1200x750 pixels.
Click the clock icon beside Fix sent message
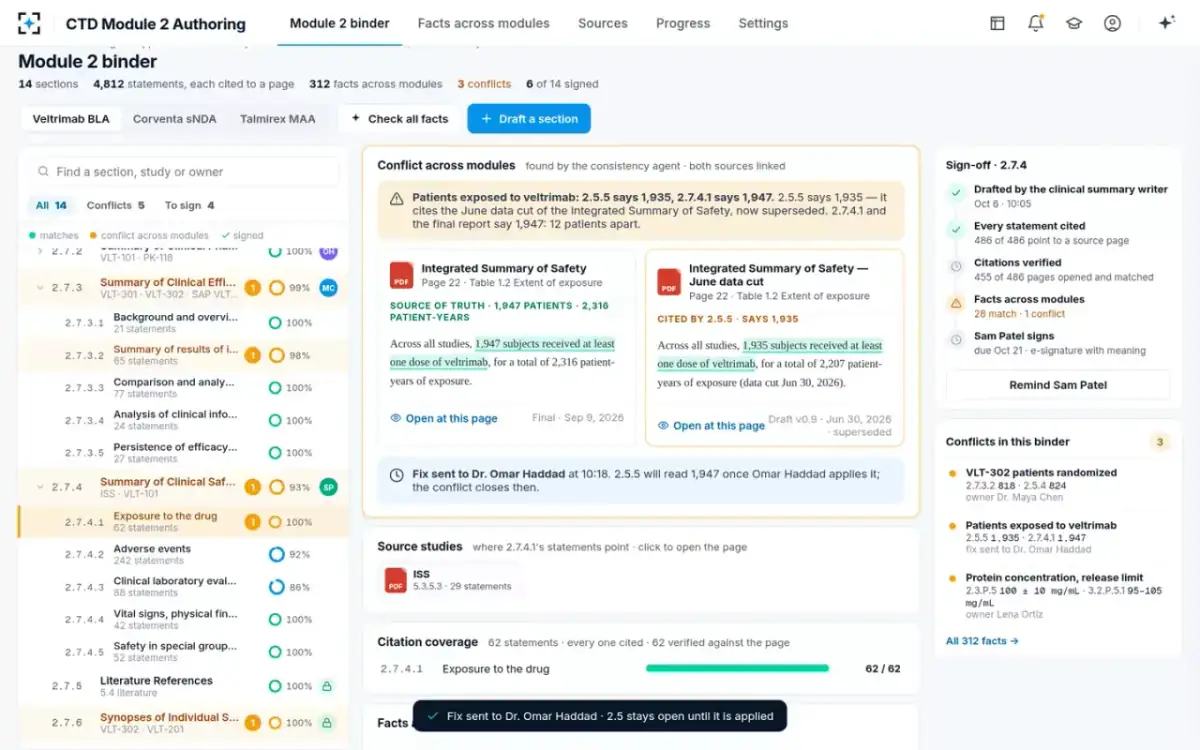pos(397,475)
